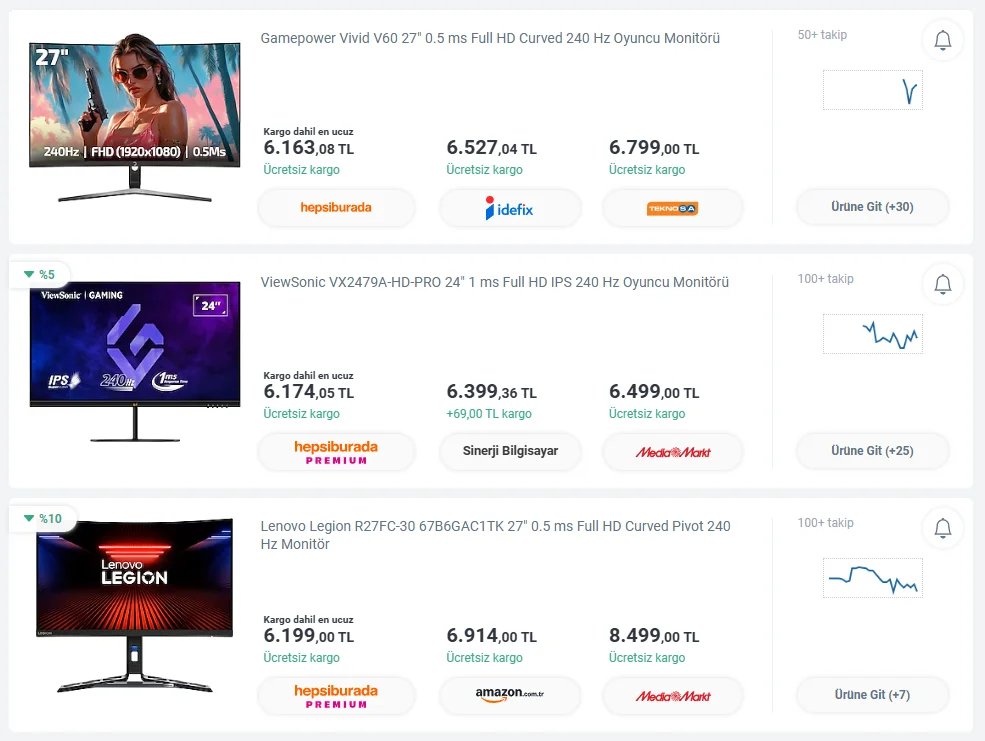Open the hepsiburada offer for Gamepower monitor
The width and height of the screenshot is (985, 741).
[x=336, y=208]
